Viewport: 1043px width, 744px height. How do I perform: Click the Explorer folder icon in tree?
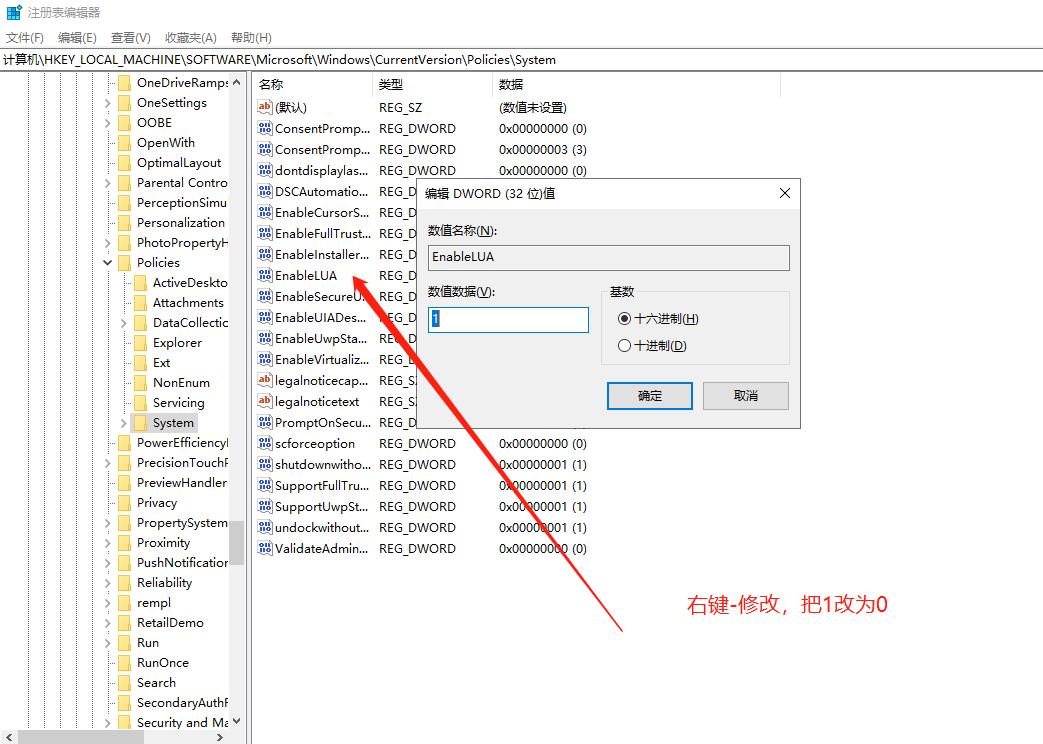pos(140,343)
